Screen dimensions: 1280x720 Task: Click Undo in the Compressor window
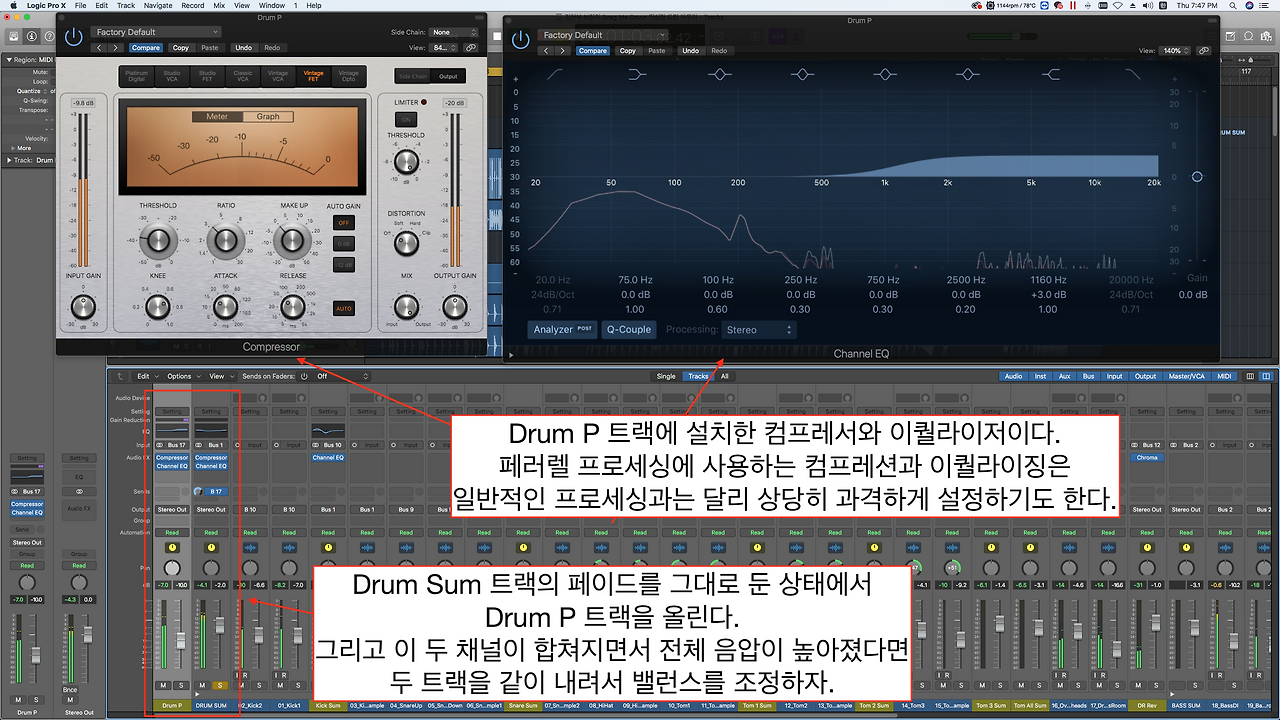(x=244, y=48)
